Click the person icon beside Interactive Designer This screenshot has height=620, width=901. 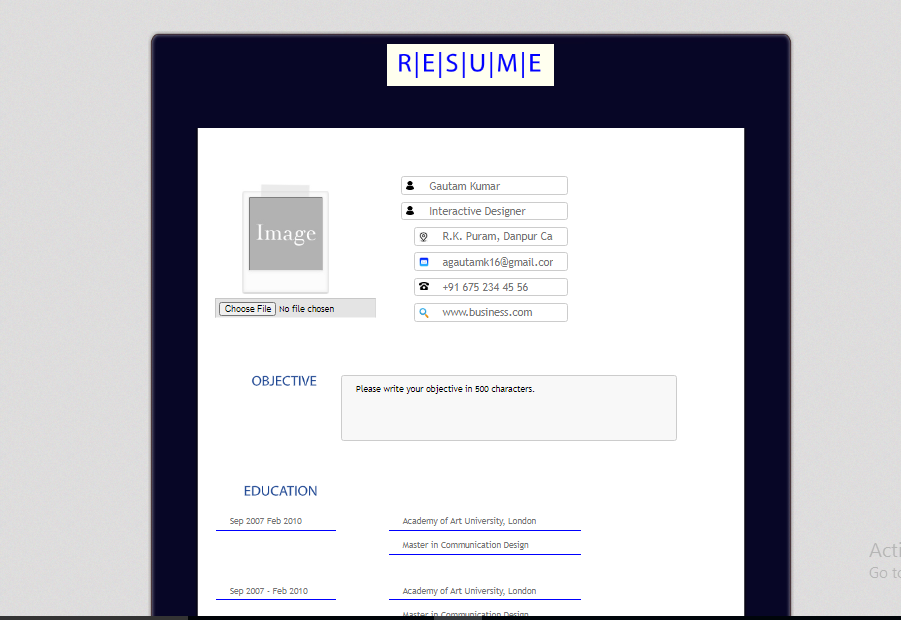click(410, 211)
